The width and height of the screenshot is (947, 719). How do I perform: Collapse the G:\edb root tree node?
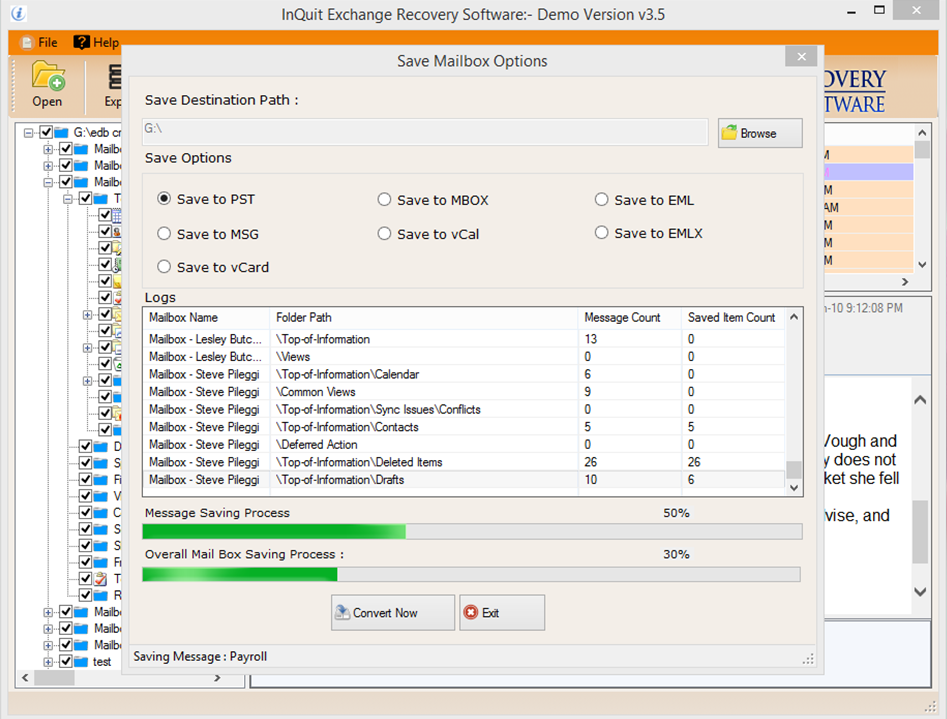point(26,131)
